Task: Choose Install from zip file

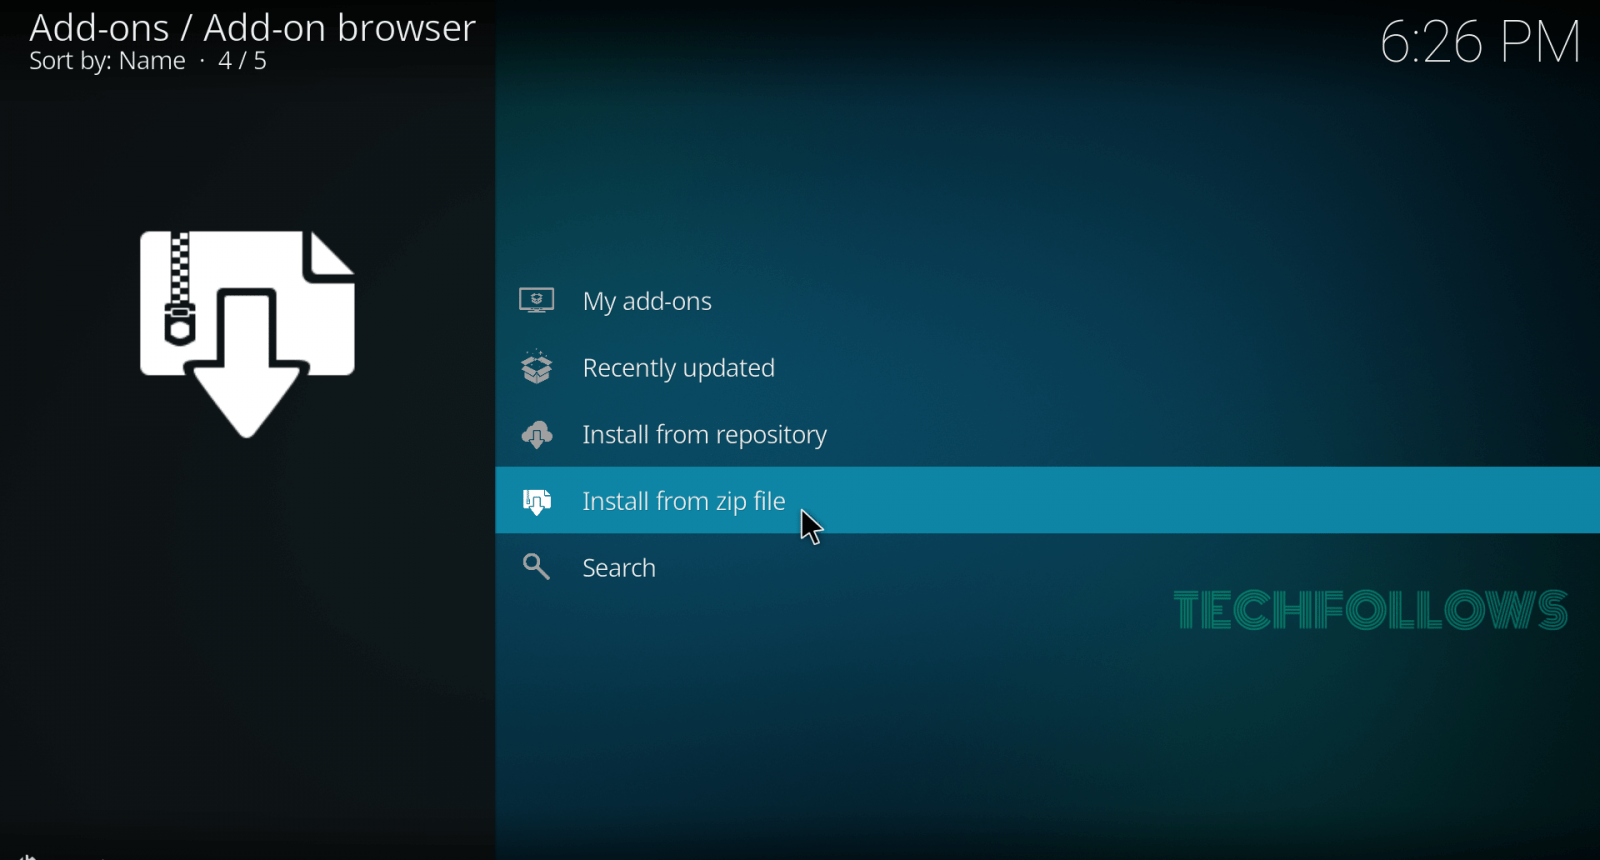Action: tap(1047, 500)
